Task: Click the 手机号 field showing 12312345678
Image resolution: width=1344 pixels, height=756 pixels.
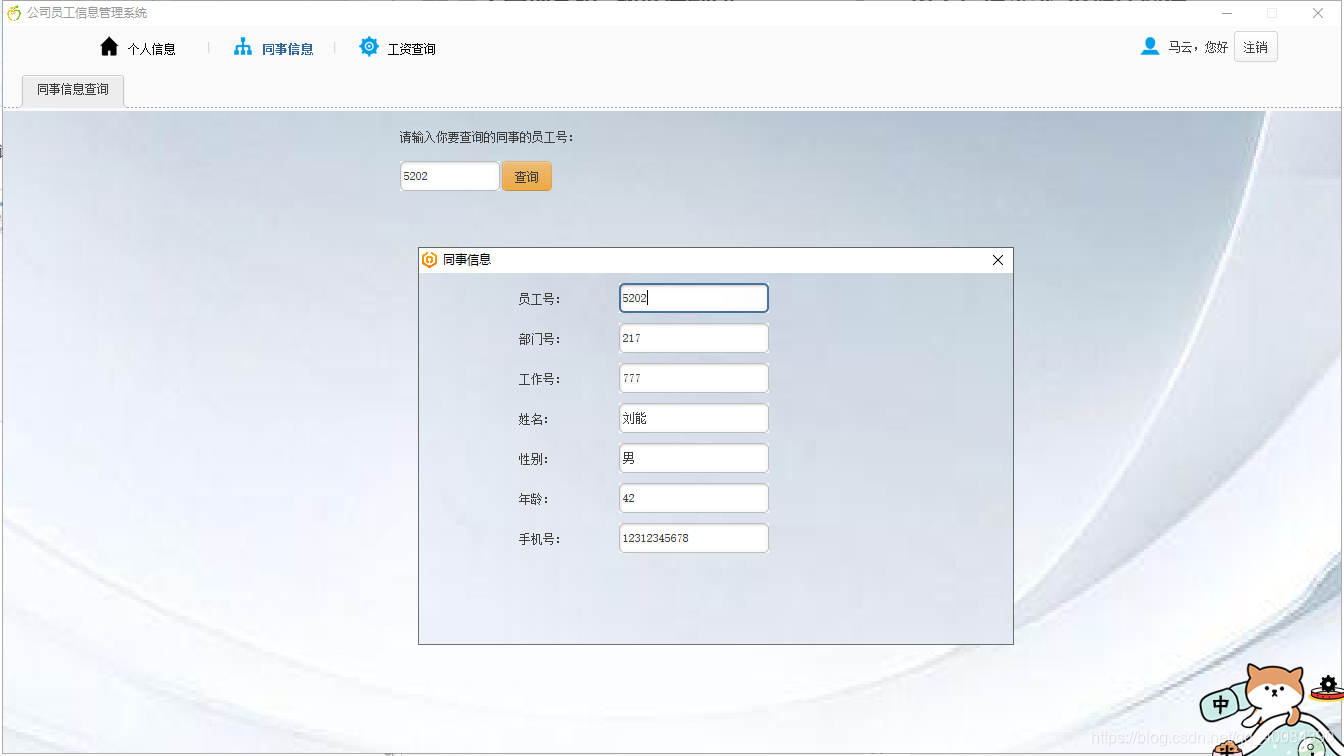Action: (693, 538)
